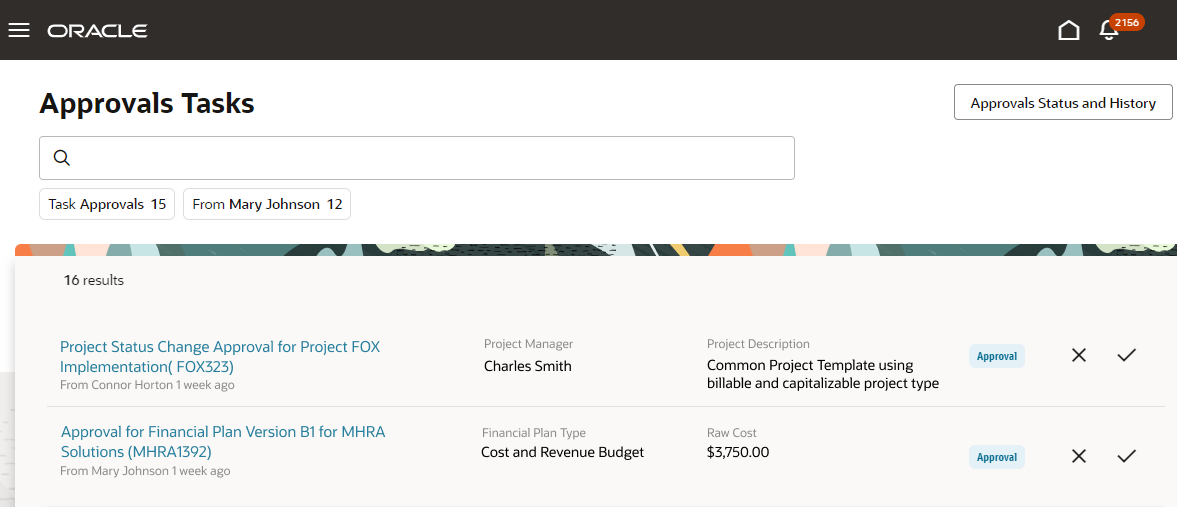Open the notifications bell

click(1108, 31)
